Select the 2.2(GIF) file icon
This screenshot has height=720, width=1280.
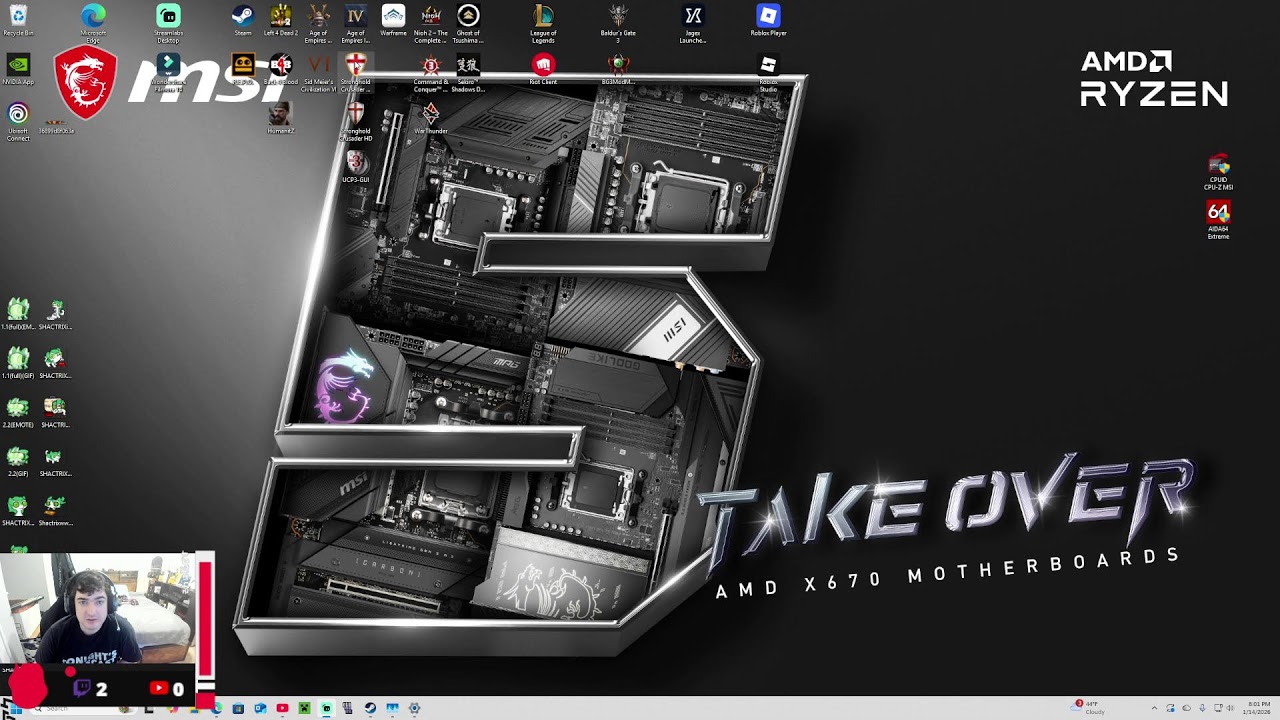[x=18, y=461]
